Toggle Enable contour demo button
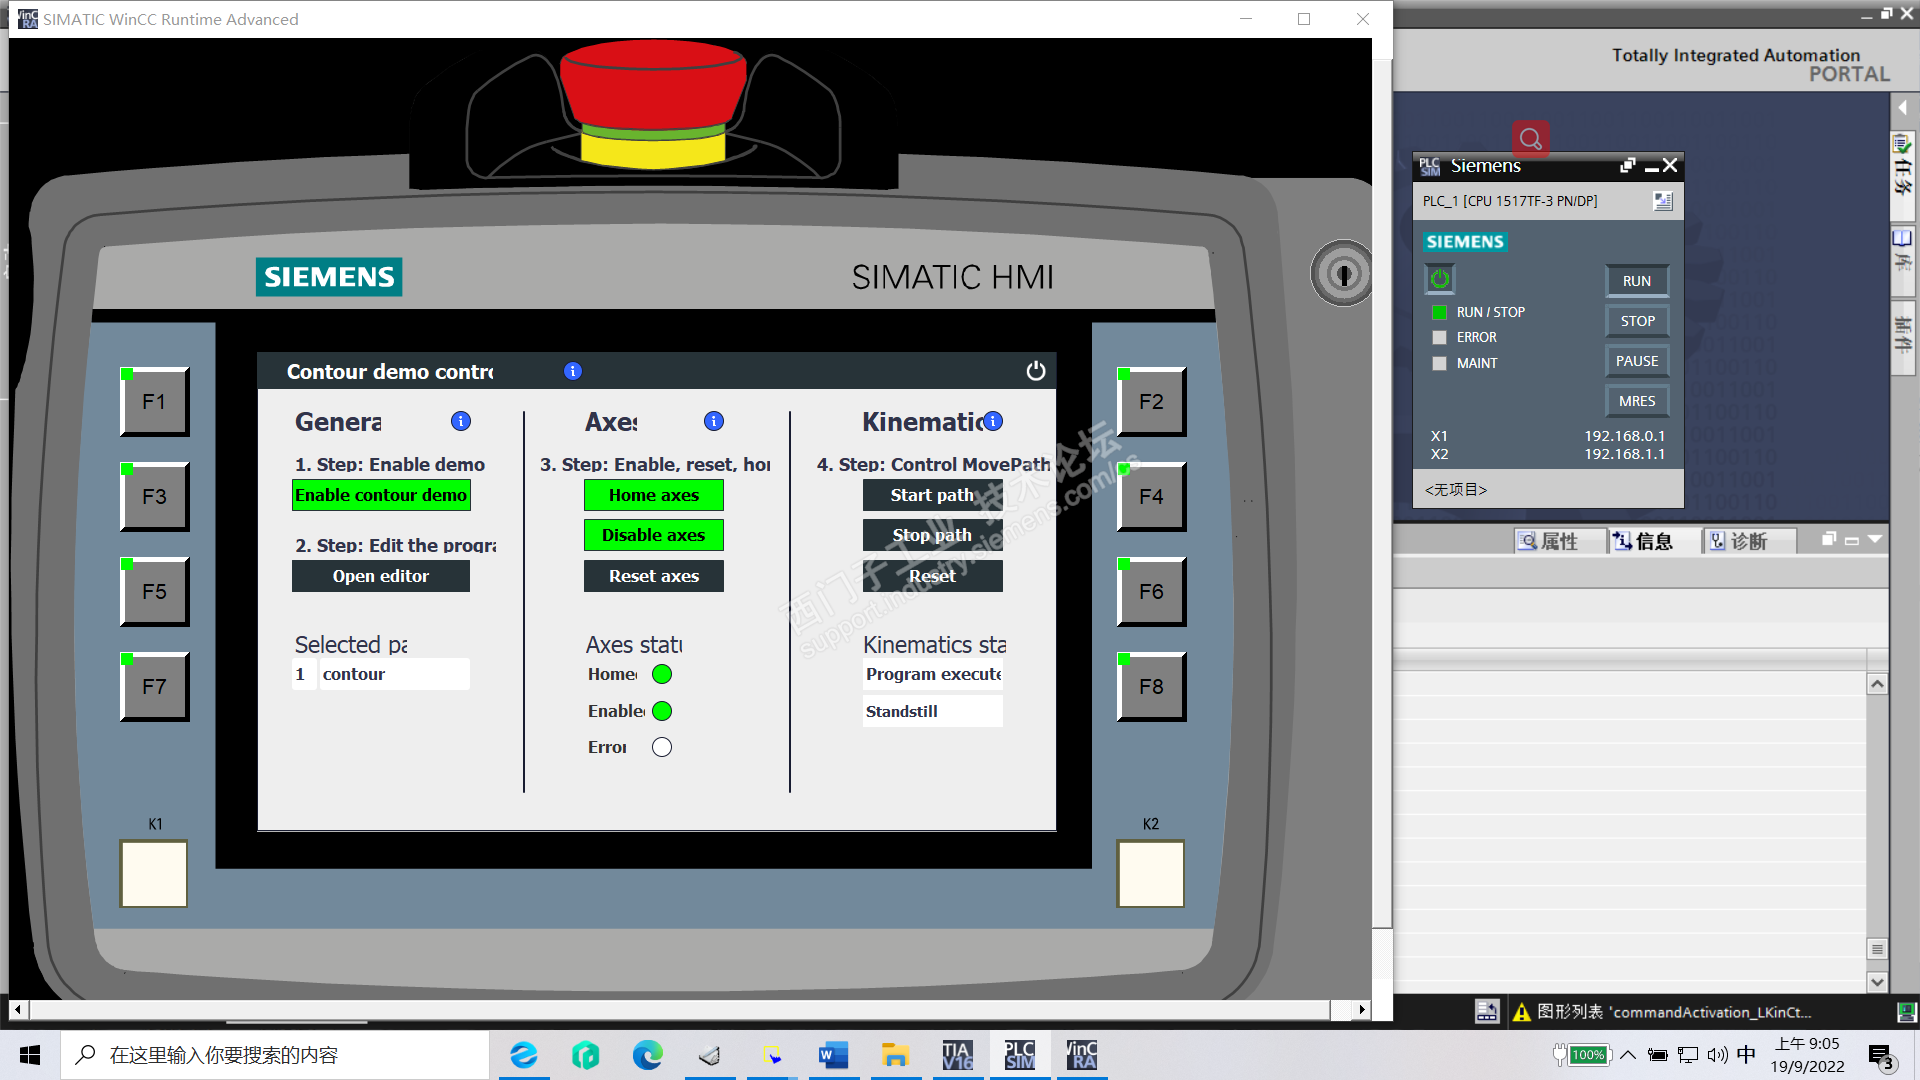The height and width of the screenshot is (1080, 1920). click(x=381, y=495)
